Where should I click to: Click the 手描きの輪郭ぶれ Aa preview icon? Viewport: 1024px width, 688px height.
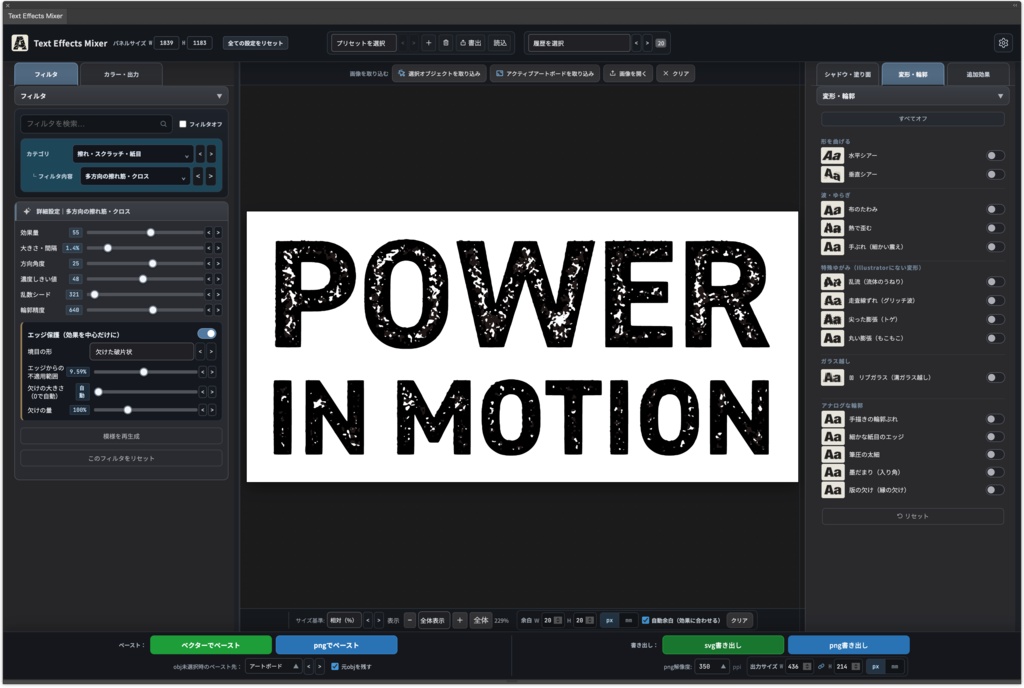(832, 419)
